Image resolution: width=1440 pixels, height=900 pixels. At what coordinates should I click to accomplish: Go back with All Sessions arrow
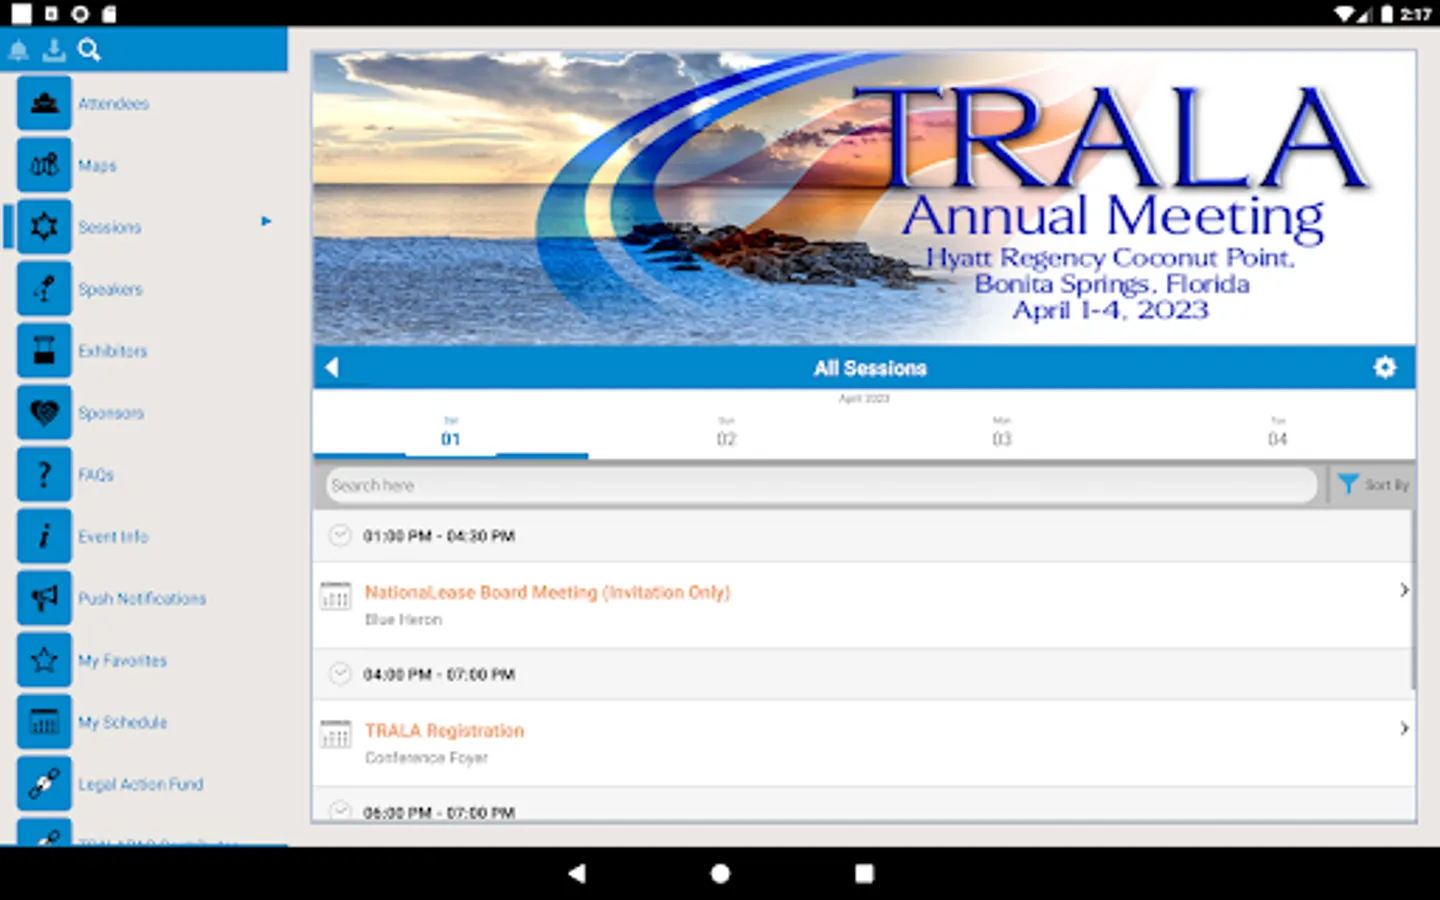pos(332,367)
